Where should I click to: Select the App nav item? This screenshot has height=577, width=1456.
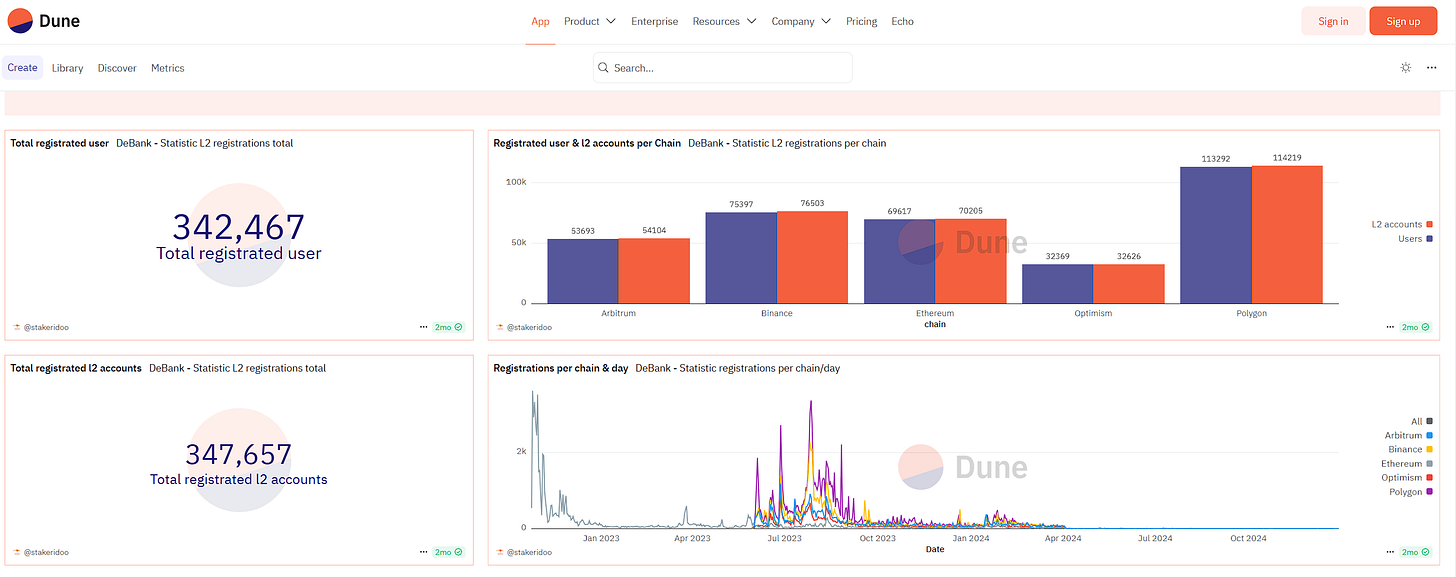pos(540,21)
